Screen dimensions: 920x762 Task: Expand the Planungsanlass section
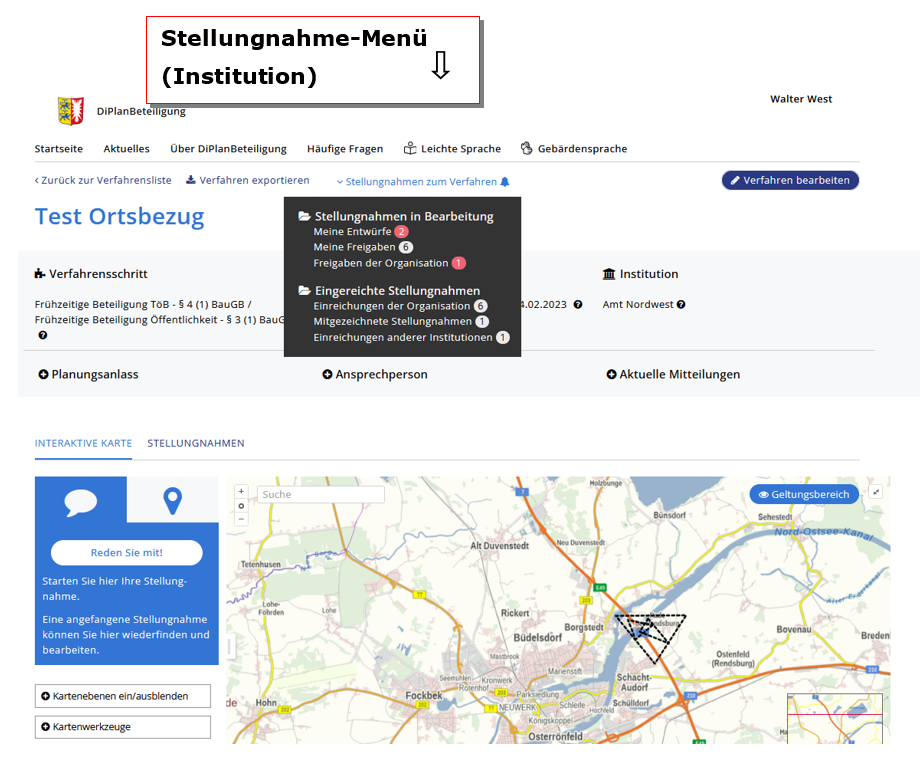coord(88,374)
